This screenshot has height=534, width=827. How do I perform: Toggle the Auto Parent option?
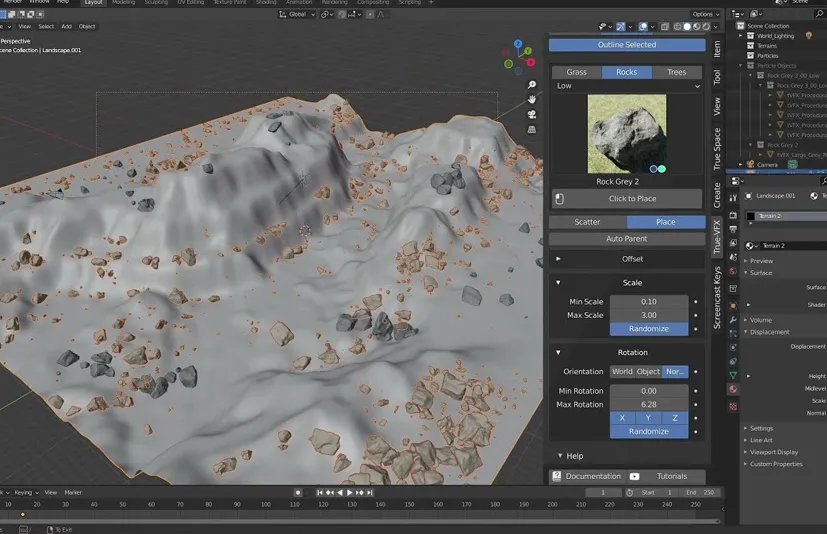[627, 239]
